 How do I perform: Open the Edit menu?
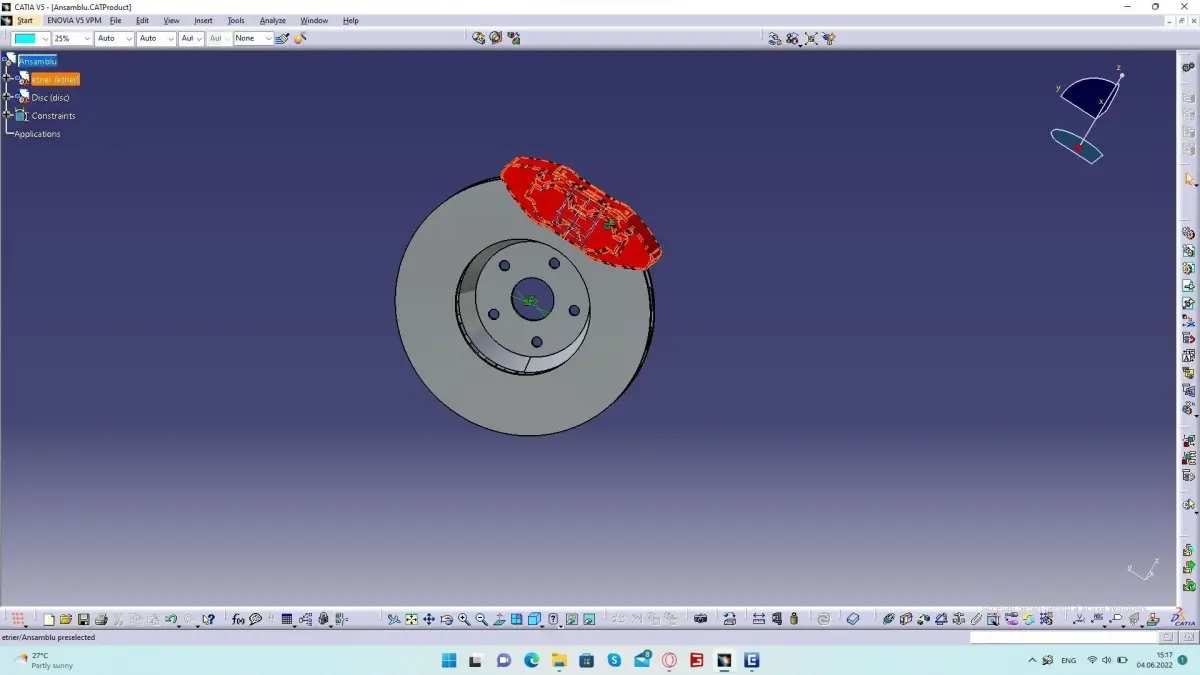tap(142, 20)
